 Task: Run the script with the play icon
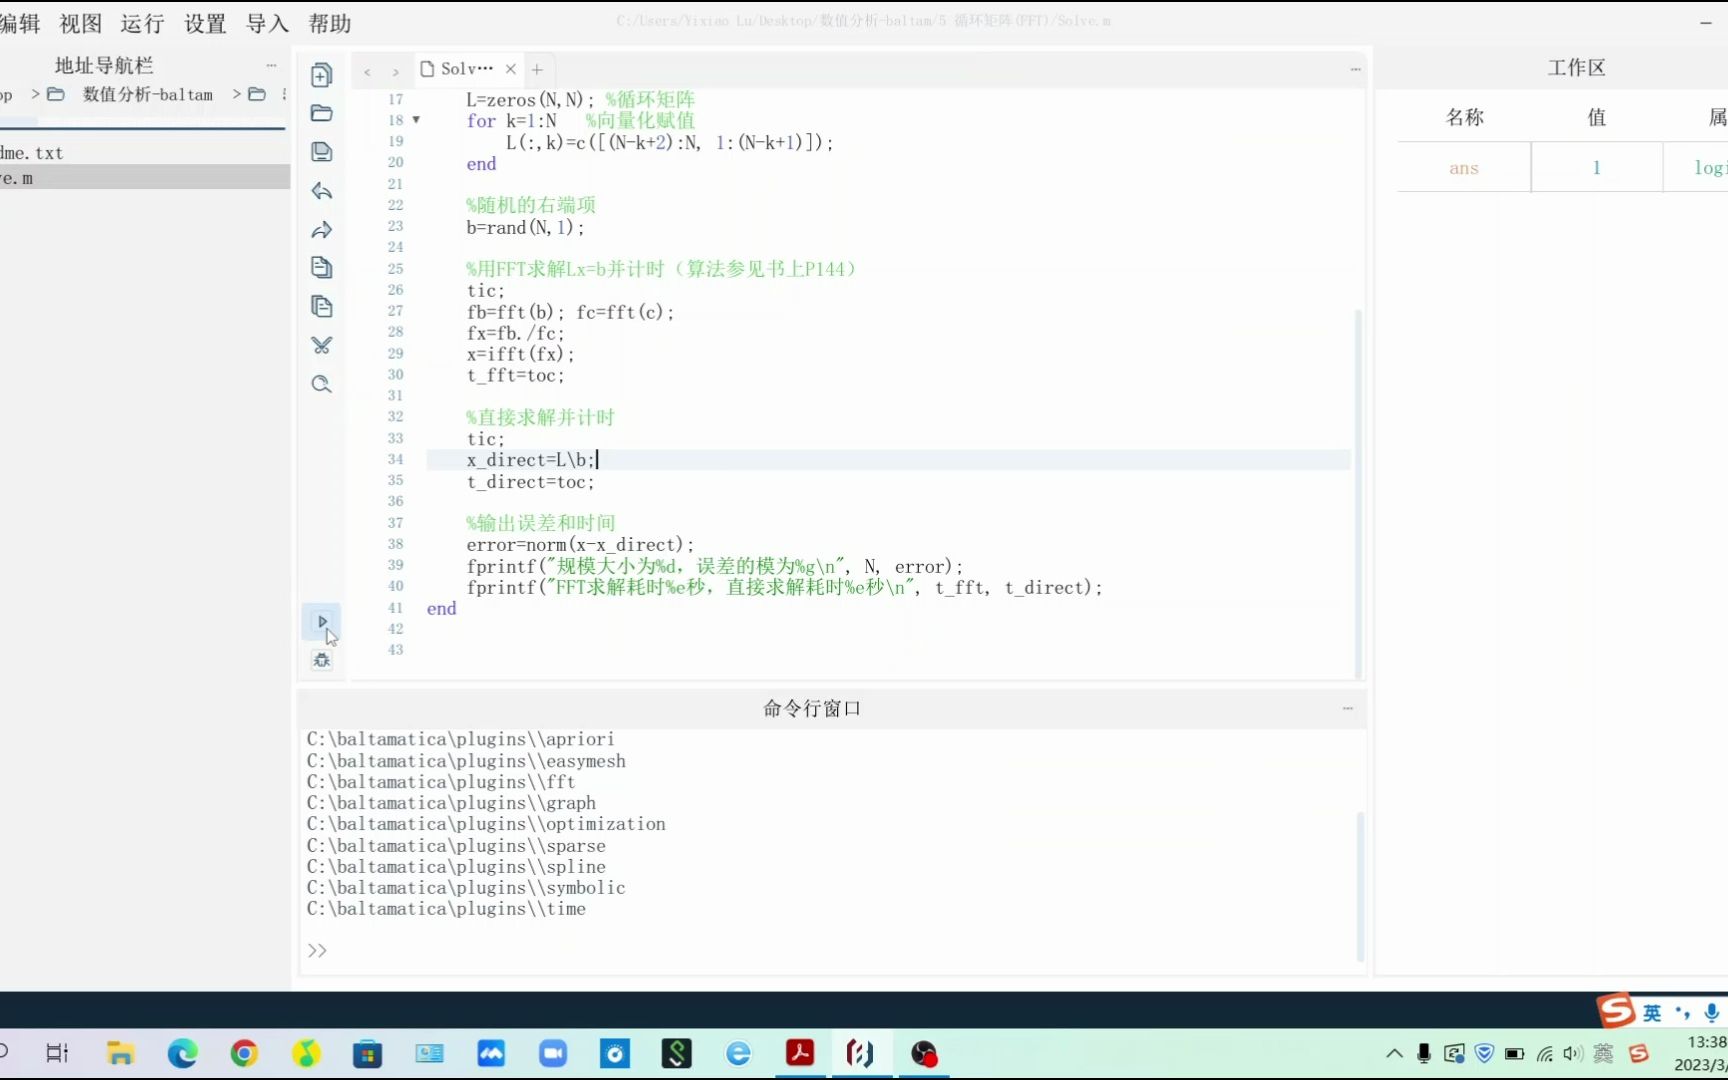322,621
